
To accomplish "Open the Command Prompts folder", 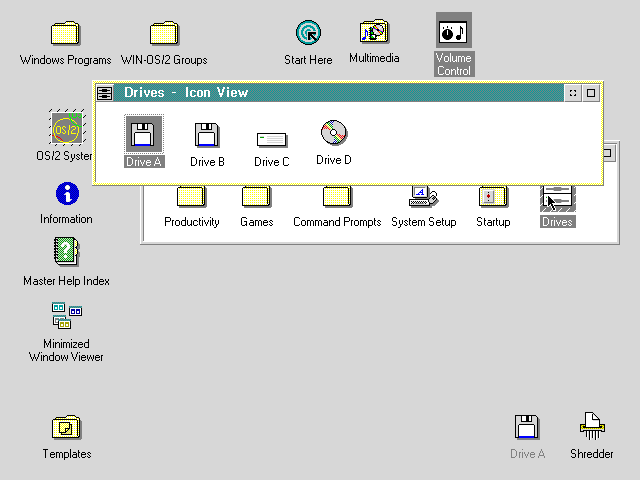I will tap(337, 196).
